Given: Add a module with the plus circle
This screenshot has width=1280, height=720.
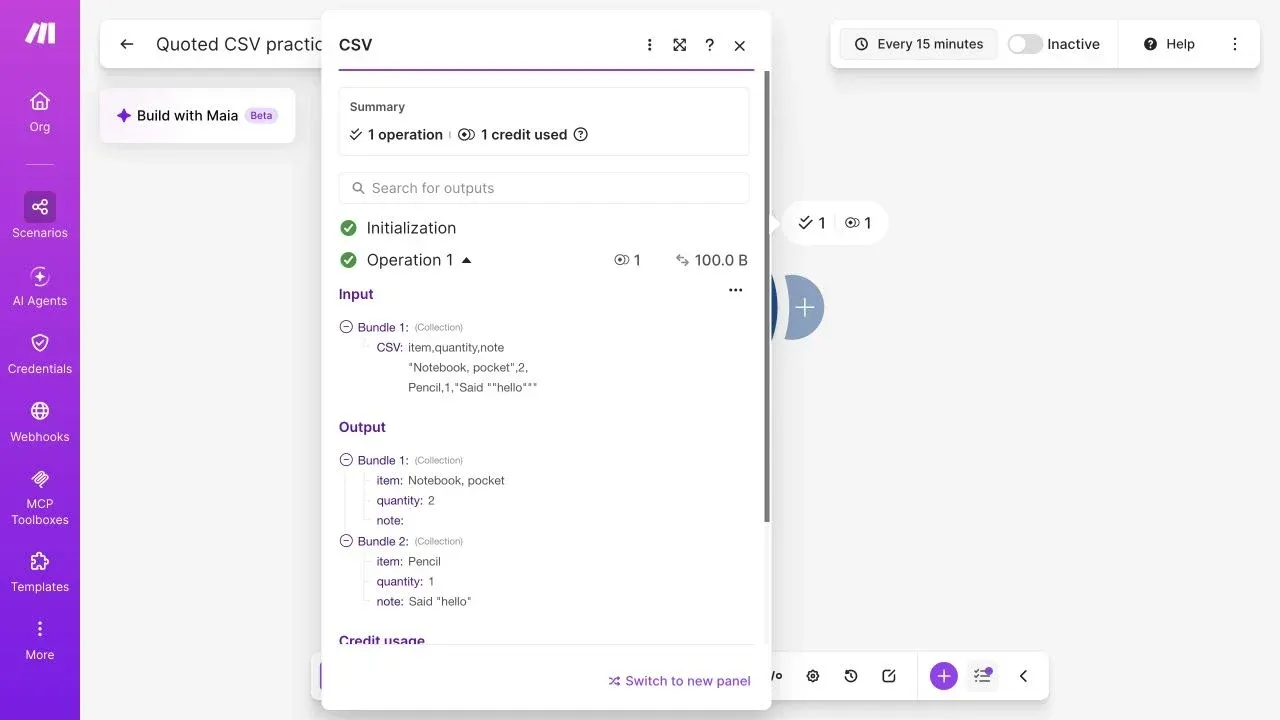Looking at the screenshot, I should pos(803,308).
